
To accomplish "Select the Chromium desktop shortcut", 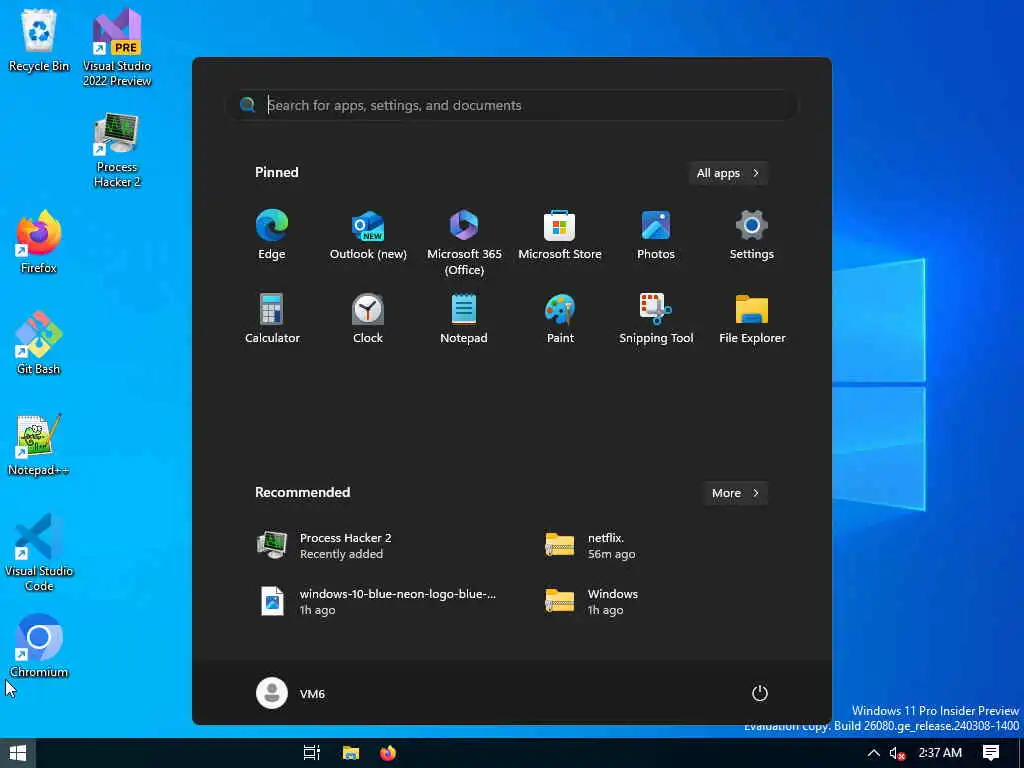I will [x=39, y=647].
